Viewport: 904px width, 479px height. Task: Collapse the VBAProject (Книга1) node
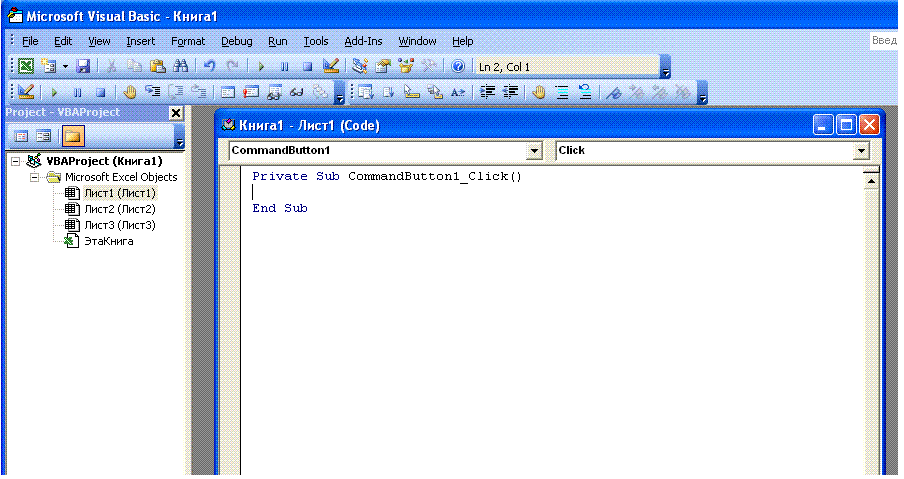coord(16,161)
